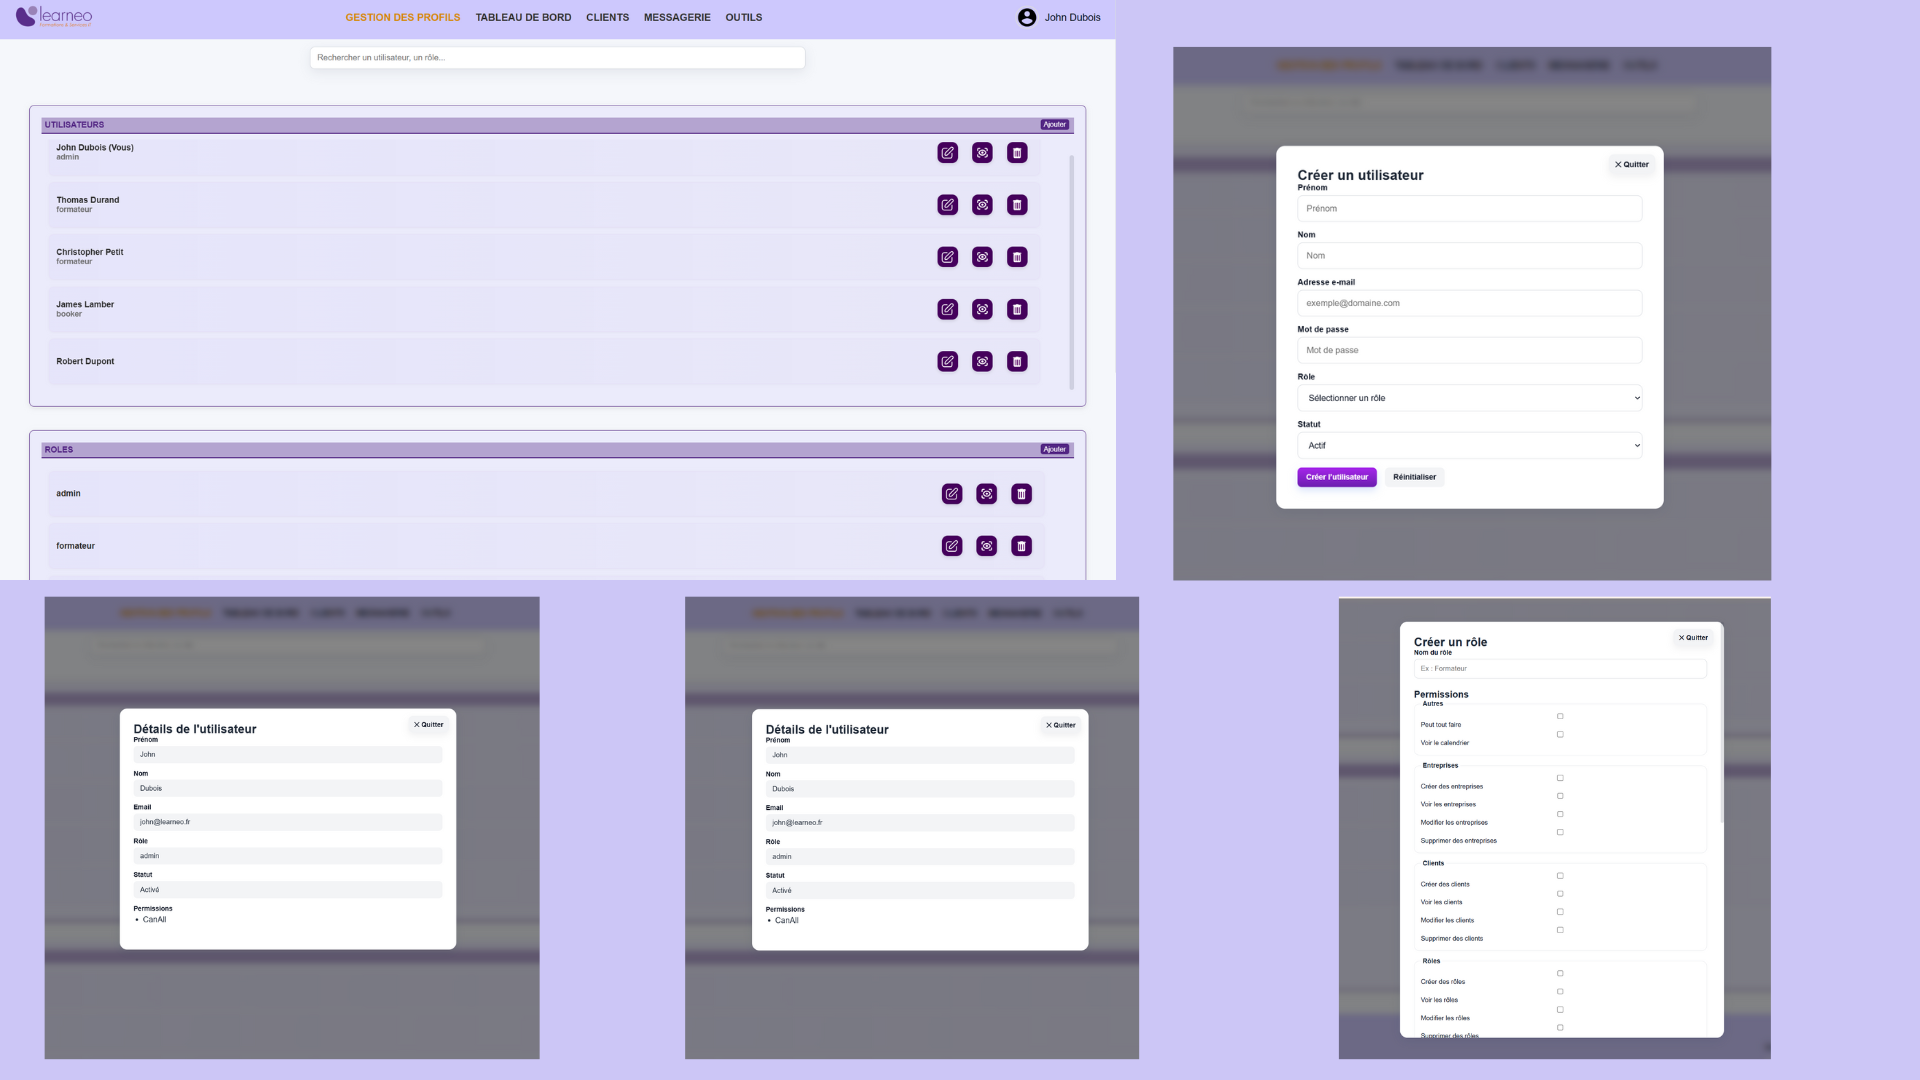Image resolution: width=1920 pixels, height=1080 pixels.
Task: Enable 'Créer des entreprises' permission checkbox
Action: 1560,778
